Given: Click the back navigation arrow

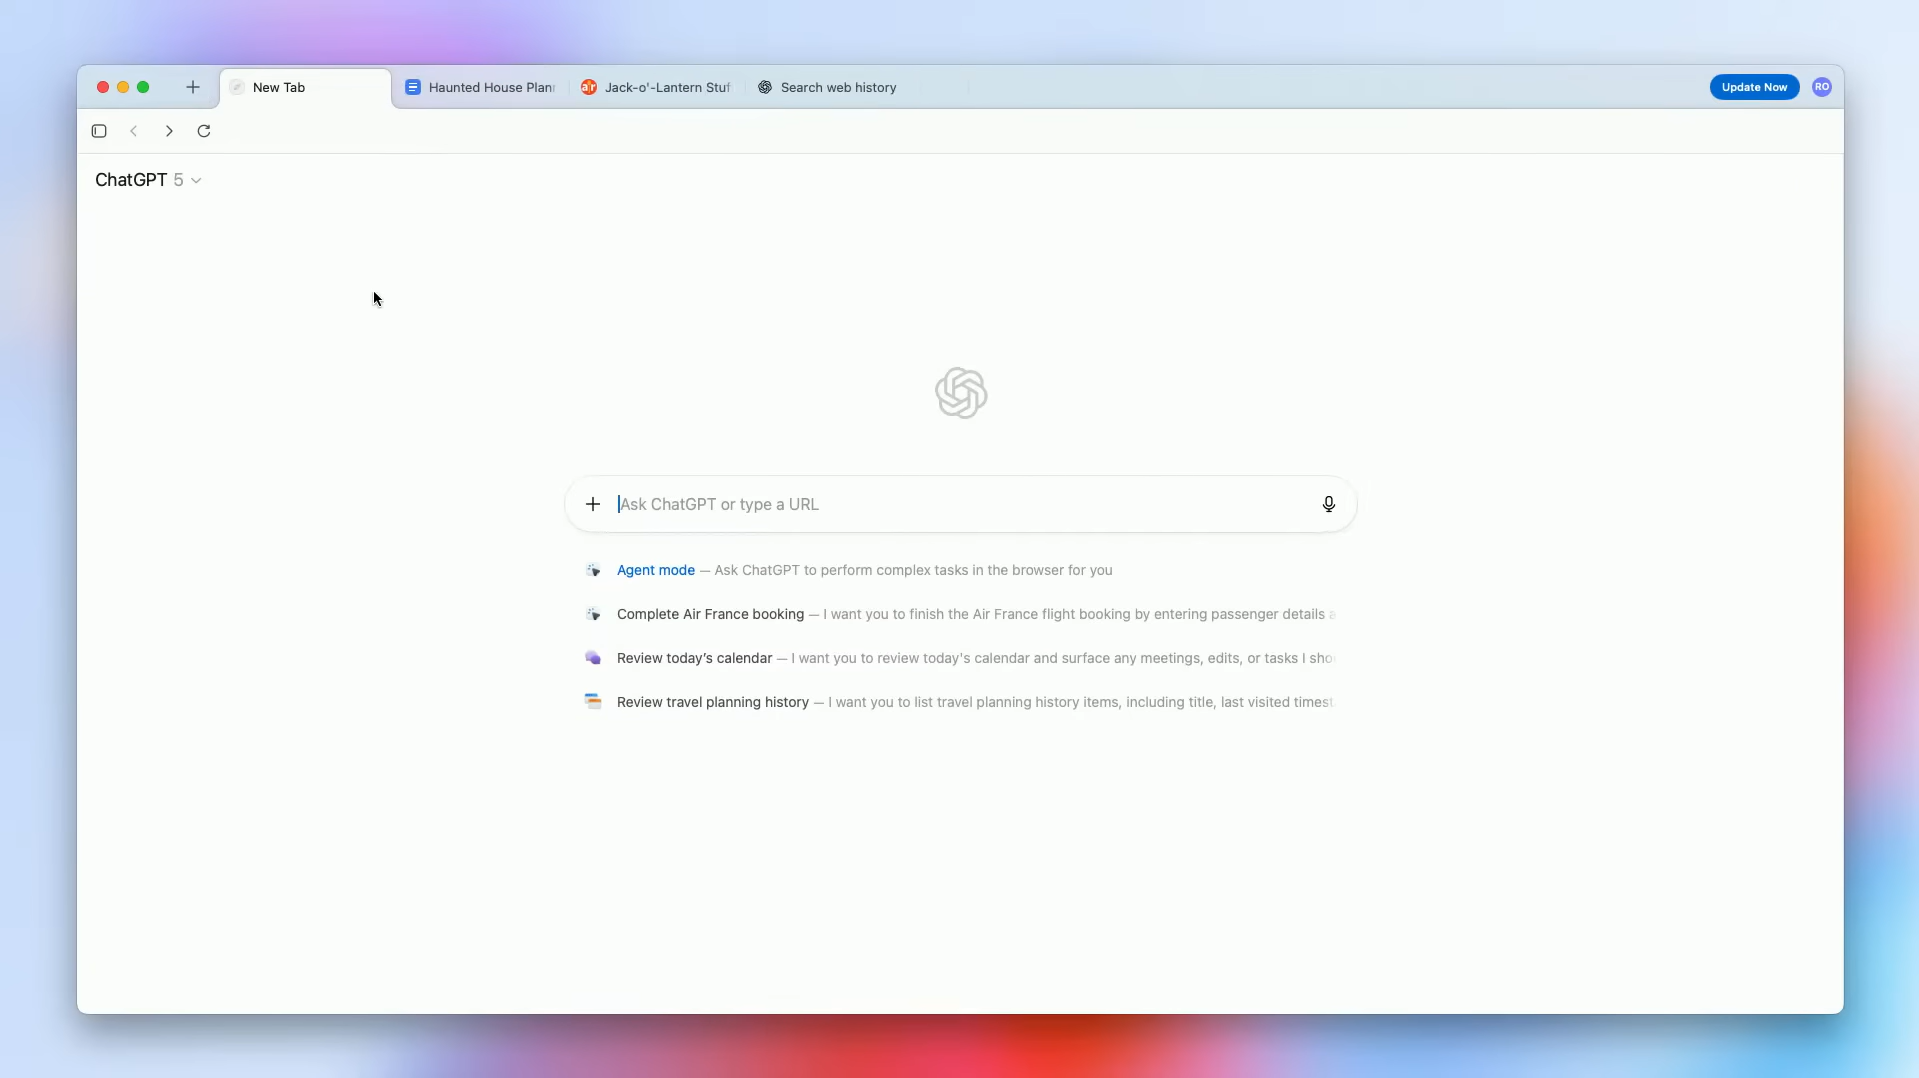Looking at the screenshot, I should tap(134, 131).
